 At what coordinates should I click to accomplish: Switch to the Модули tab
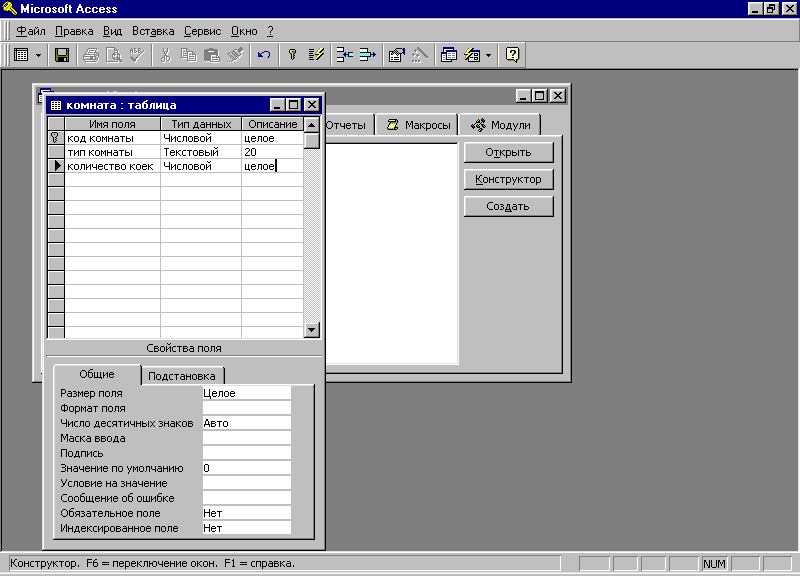(500, 124)
